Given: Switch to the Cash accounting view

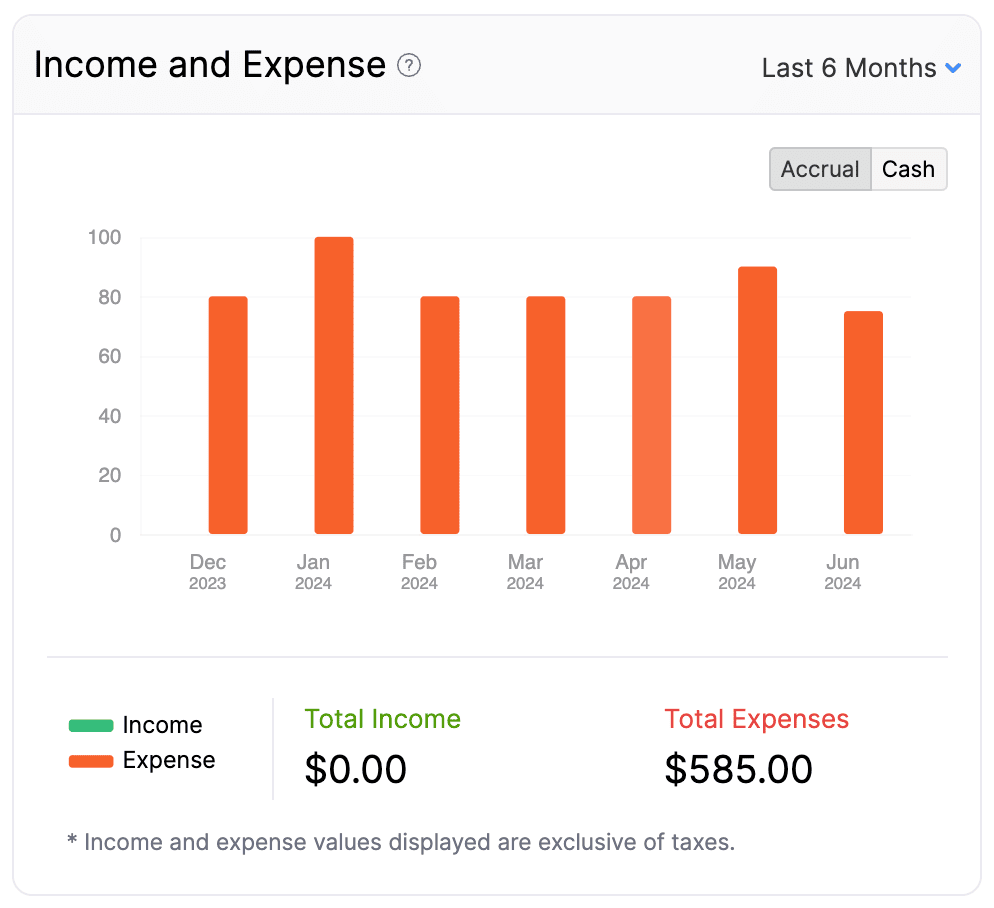Looking at the screenshot, I should point(908,169).
